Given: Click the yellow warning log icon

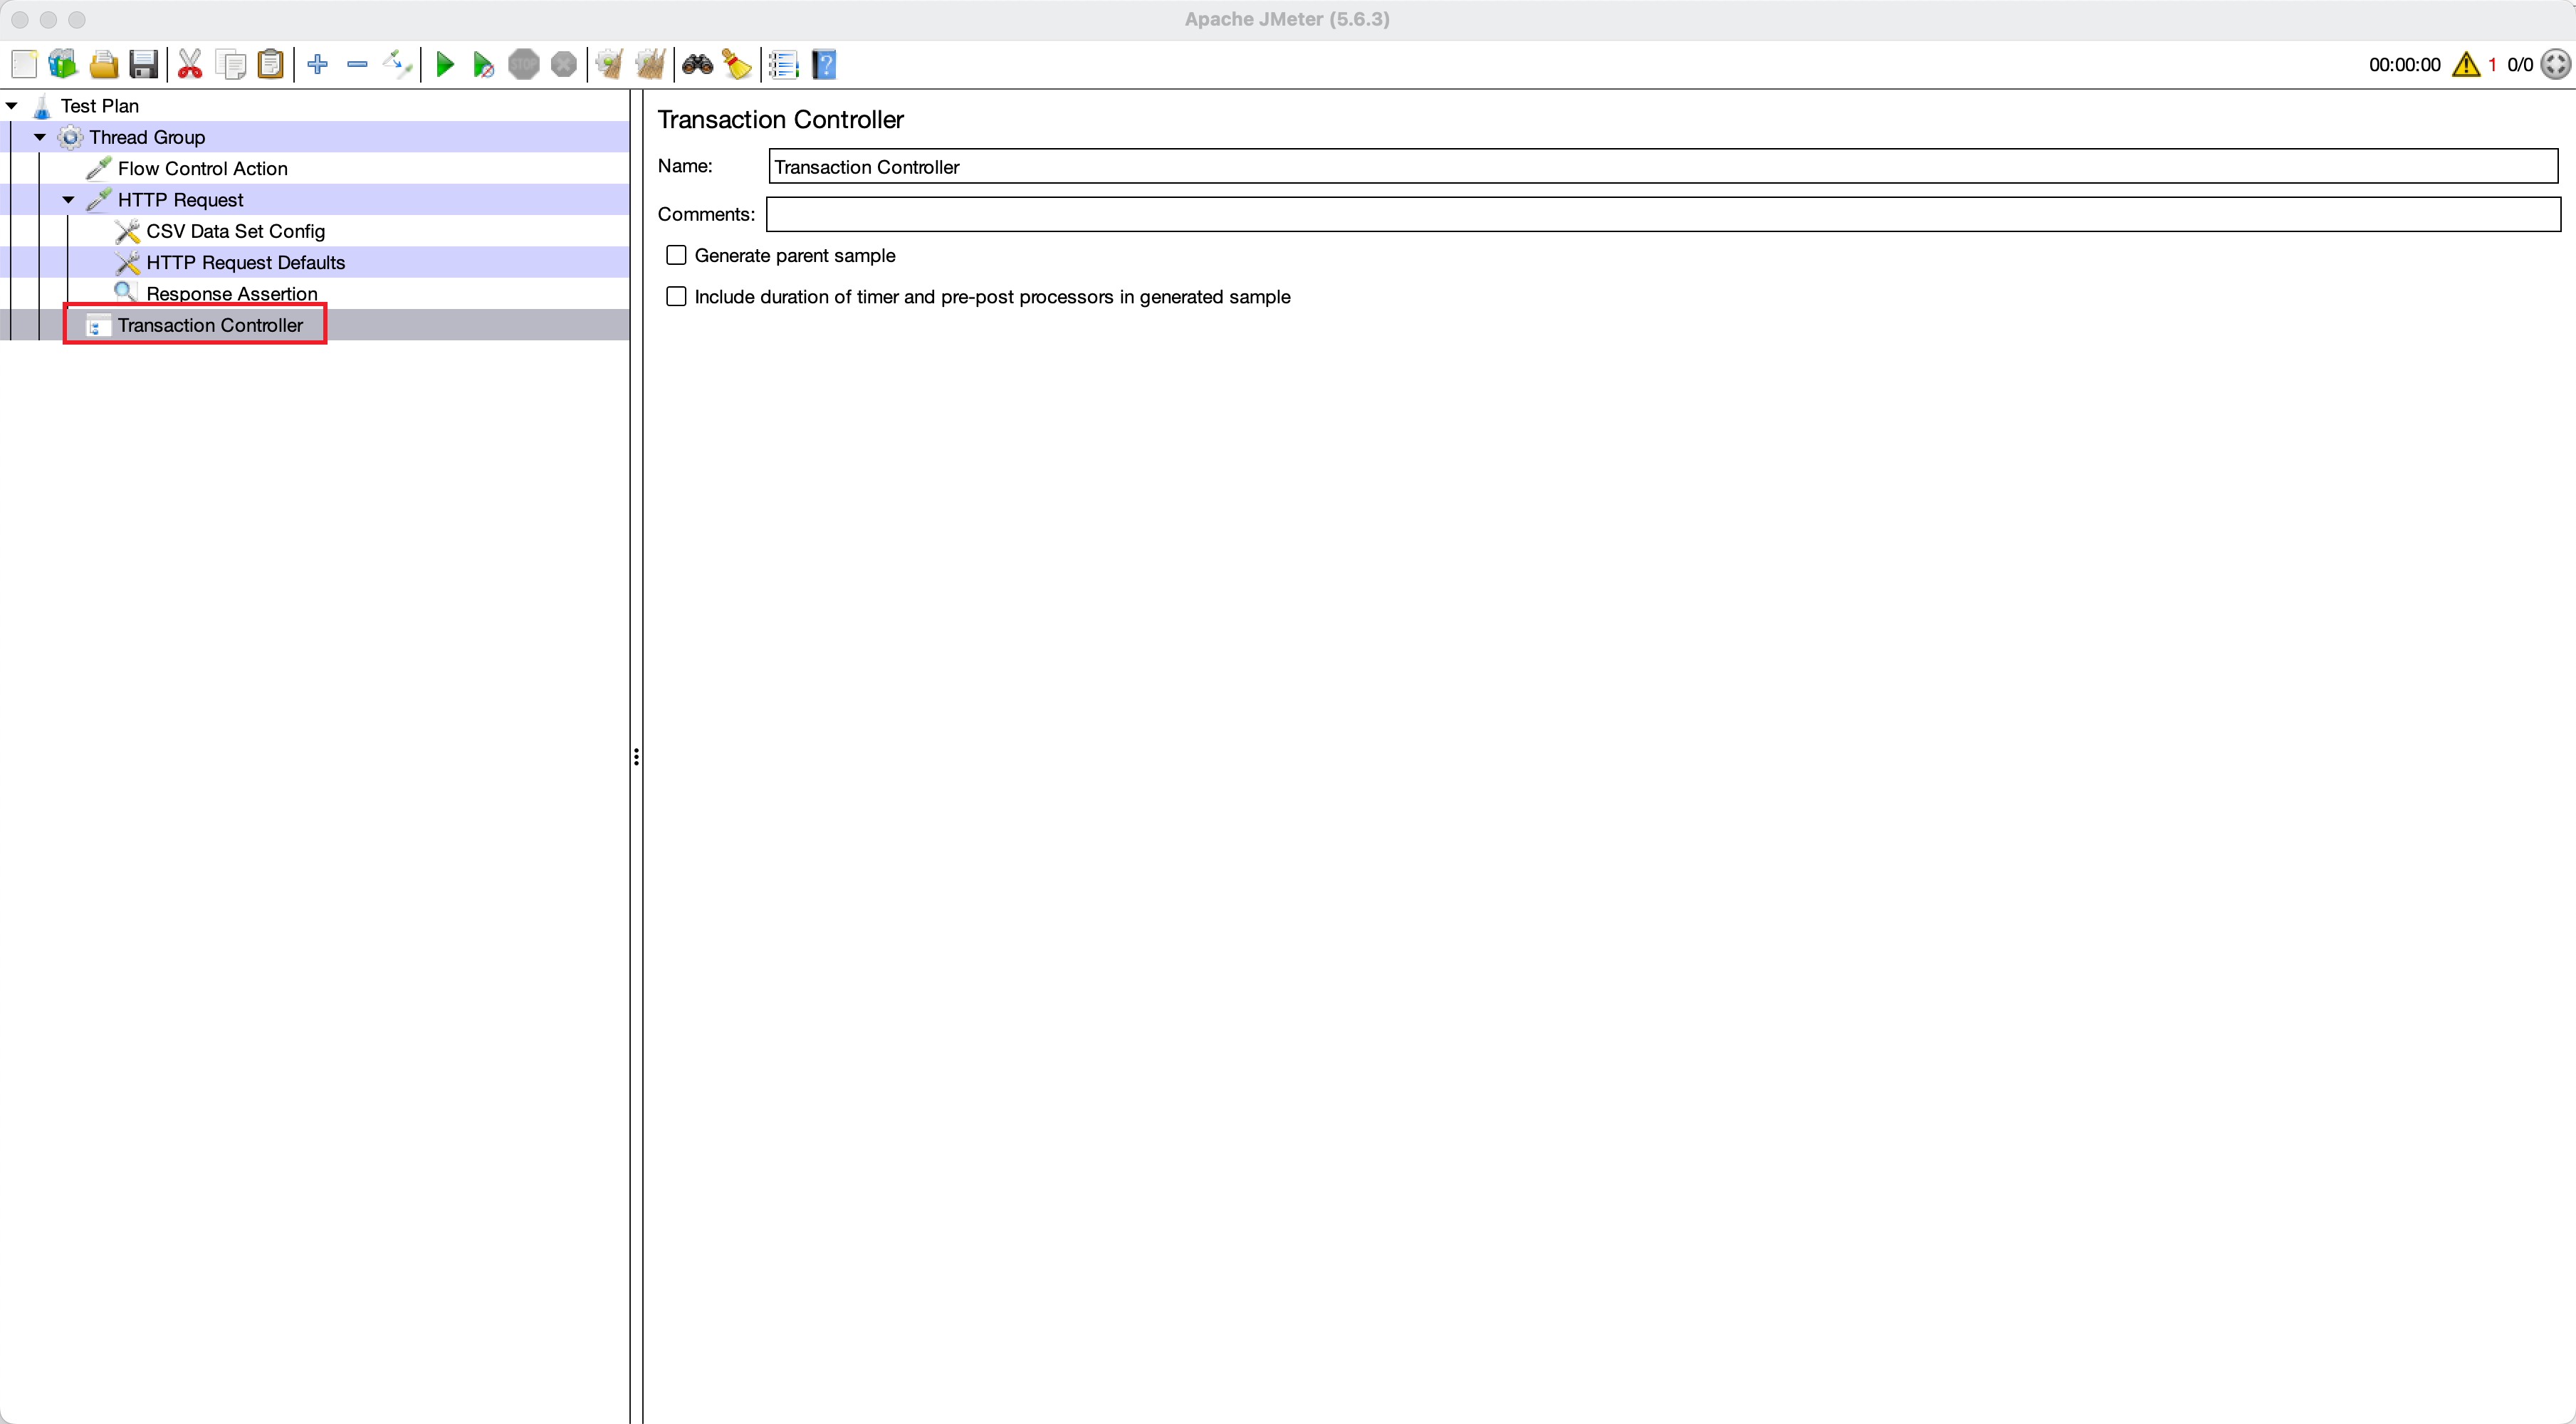Looking at the screenshot, I should pos(2466,65).
